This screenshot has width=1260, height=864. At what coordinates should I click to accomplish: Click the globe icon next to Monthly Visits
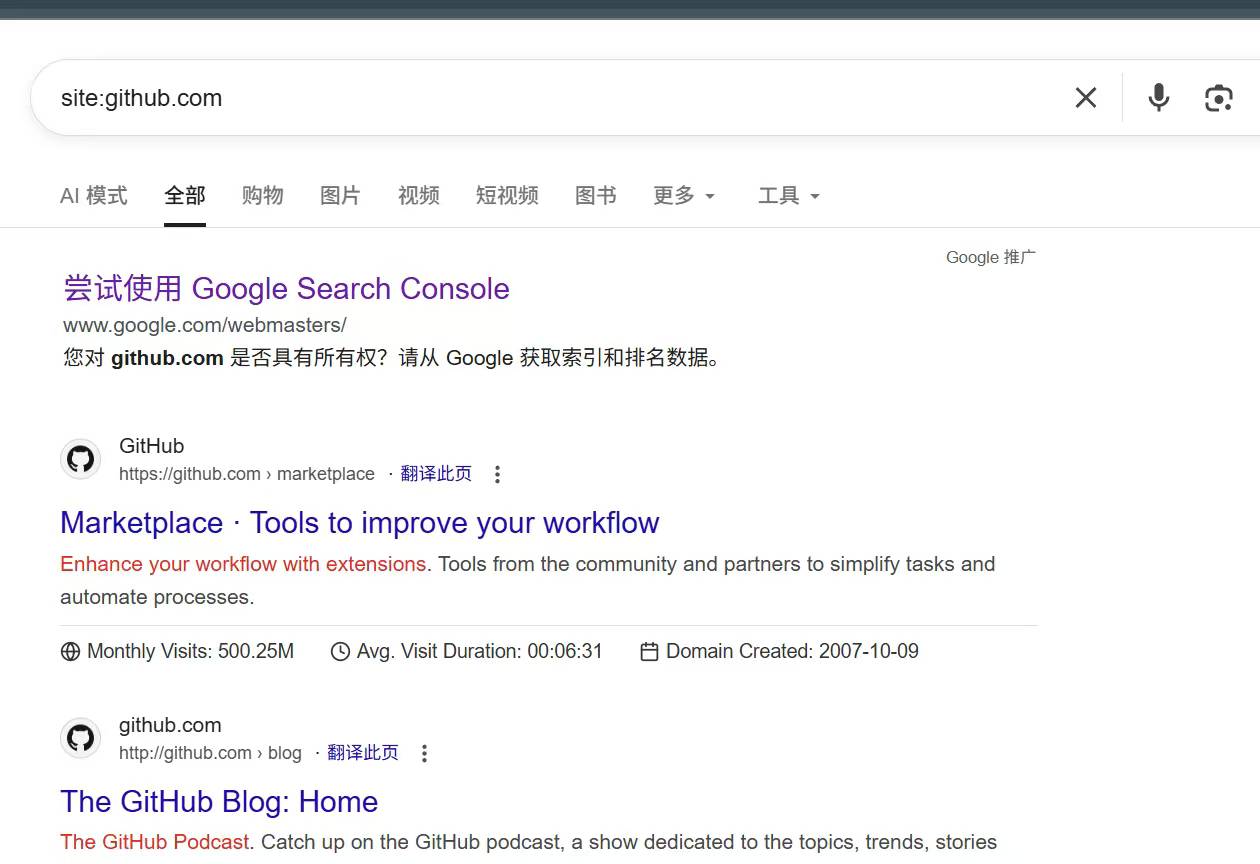point(70,652)
